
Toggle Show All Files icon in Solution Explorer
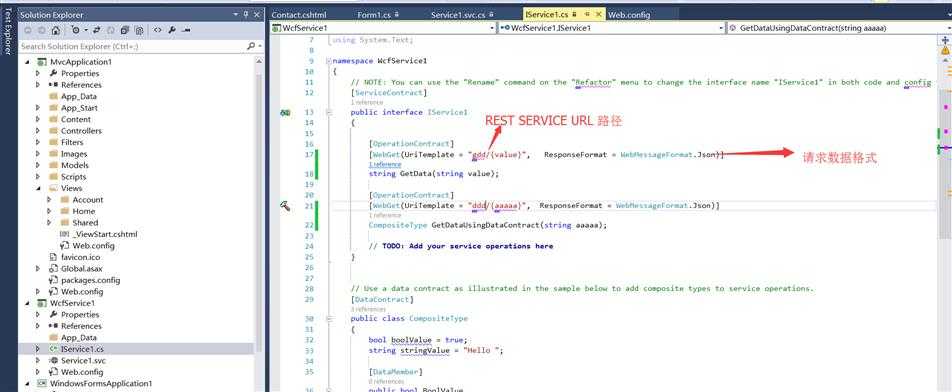[139, 30]
